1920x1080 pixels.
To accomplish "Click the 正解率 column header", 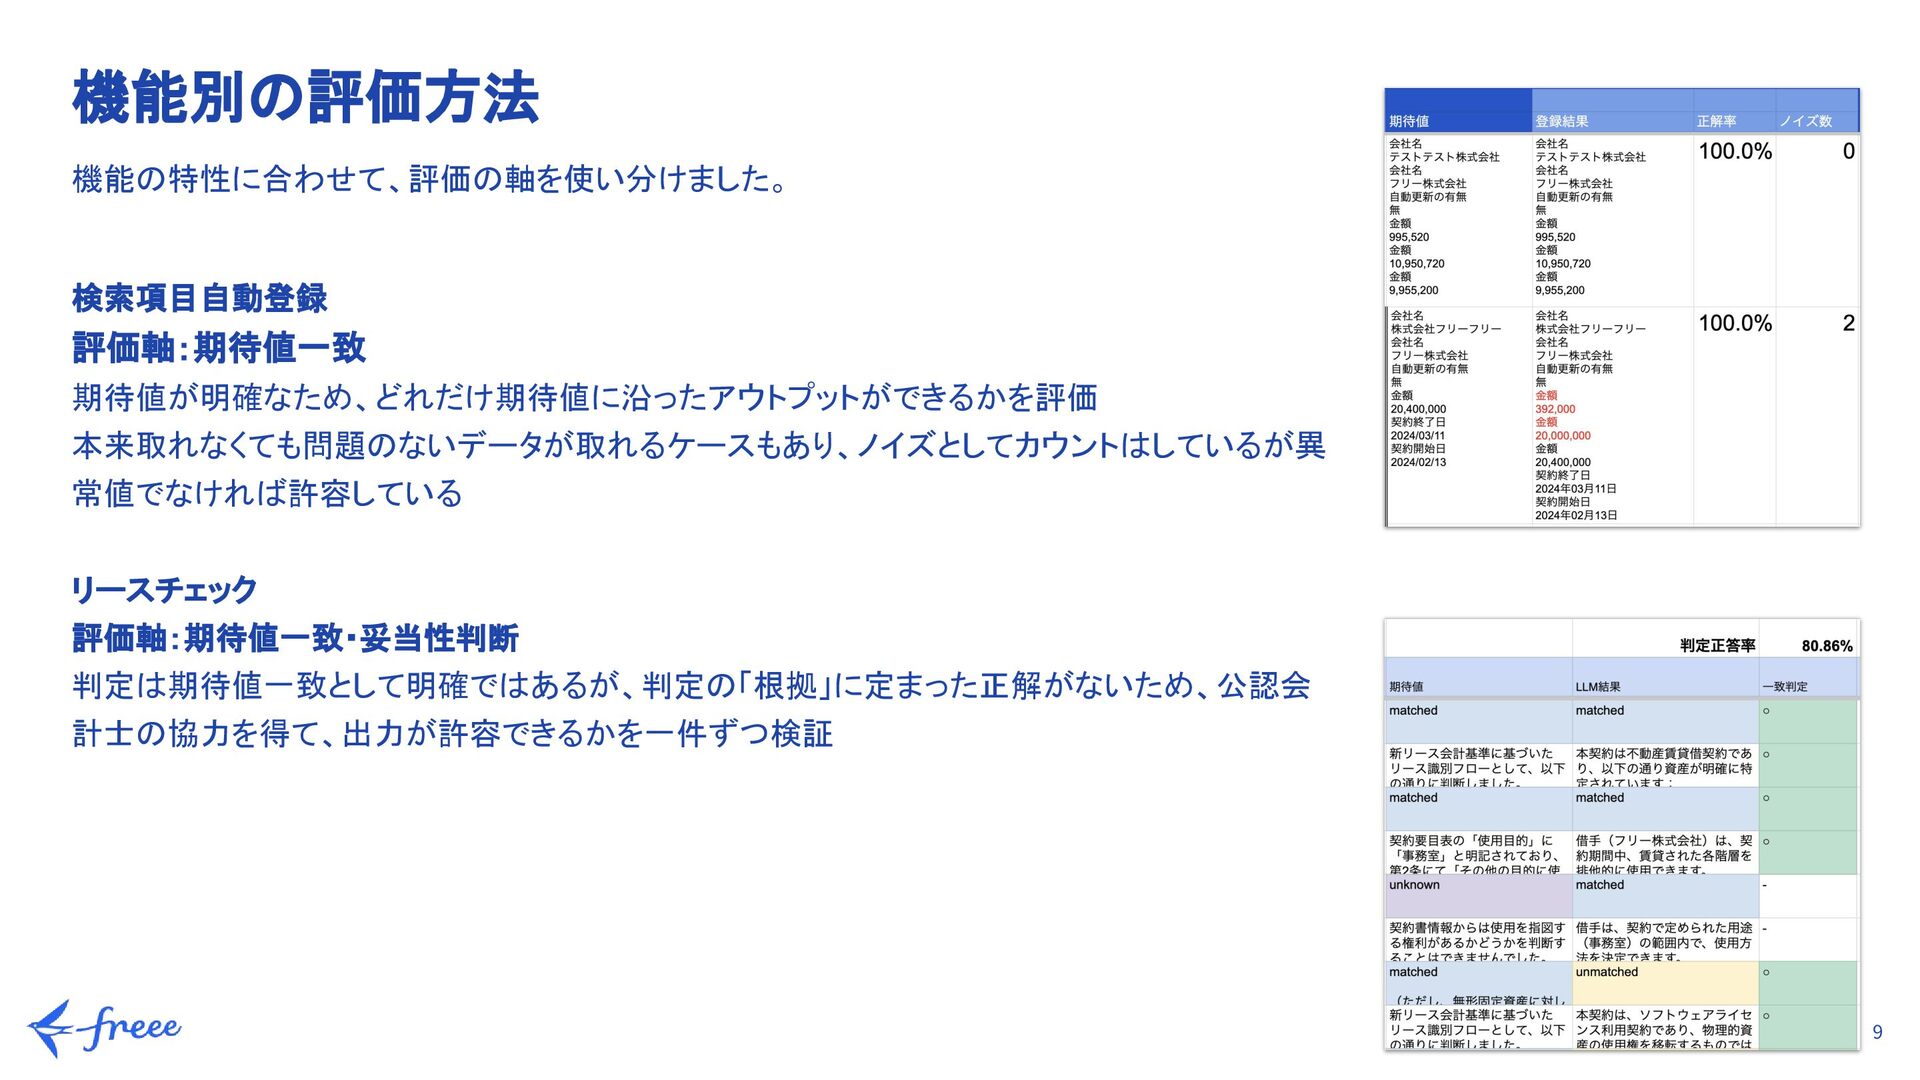I will [1716, 121].
